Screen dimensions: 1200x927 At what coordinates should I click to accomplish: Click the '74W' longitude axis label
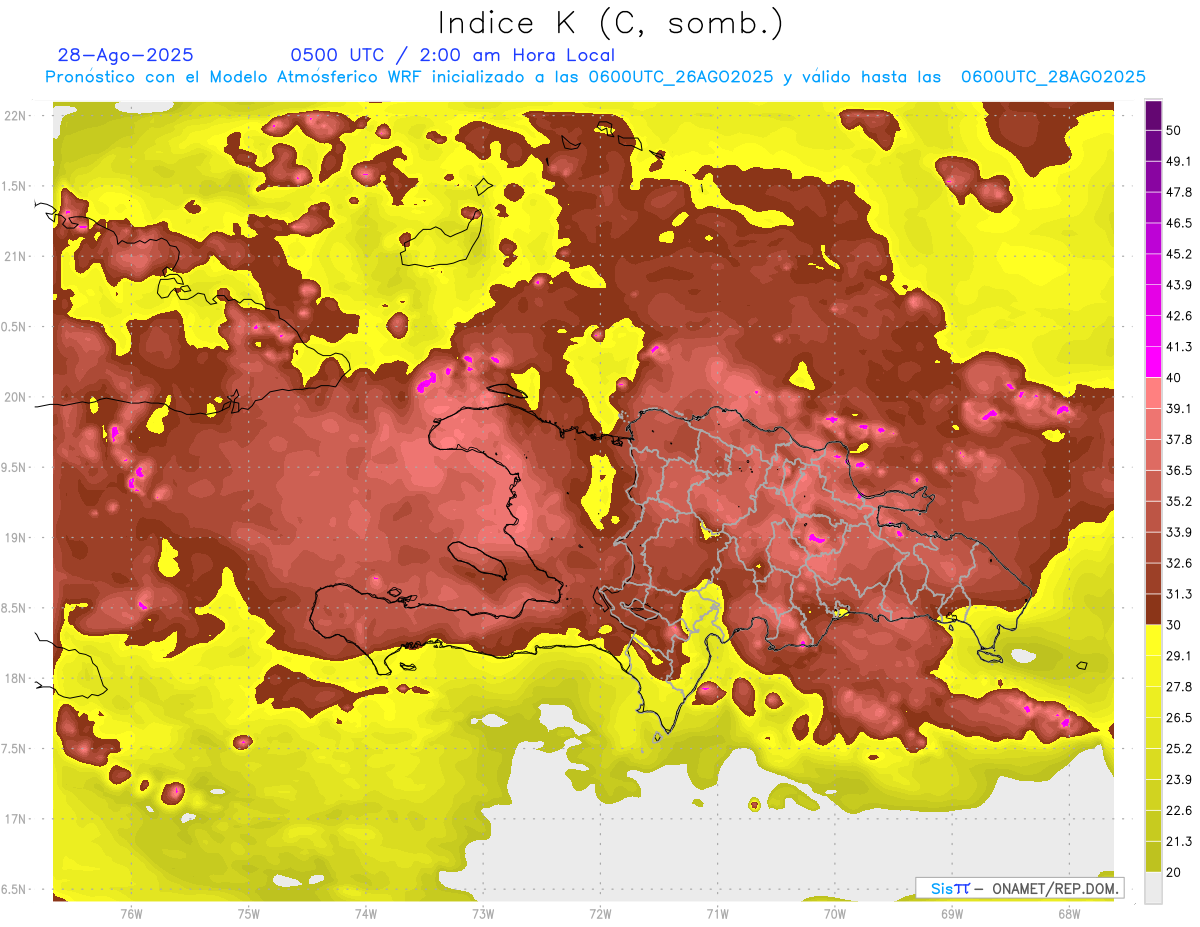366,914
